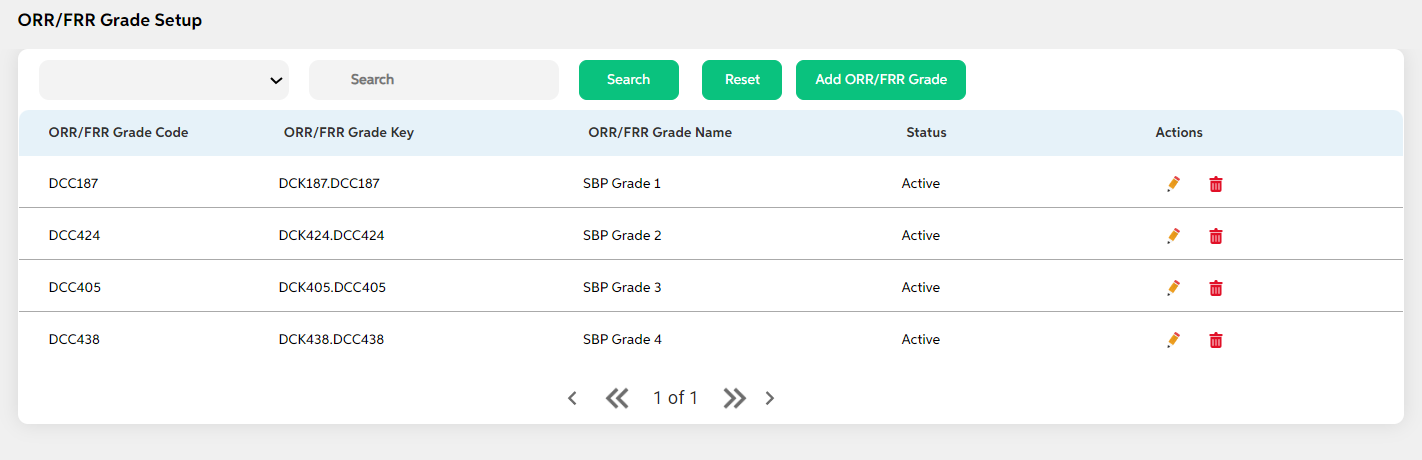Delete the SBP Grade 1 row
Viewport: 1422px width, 460px height.
tap(1216, 184)
